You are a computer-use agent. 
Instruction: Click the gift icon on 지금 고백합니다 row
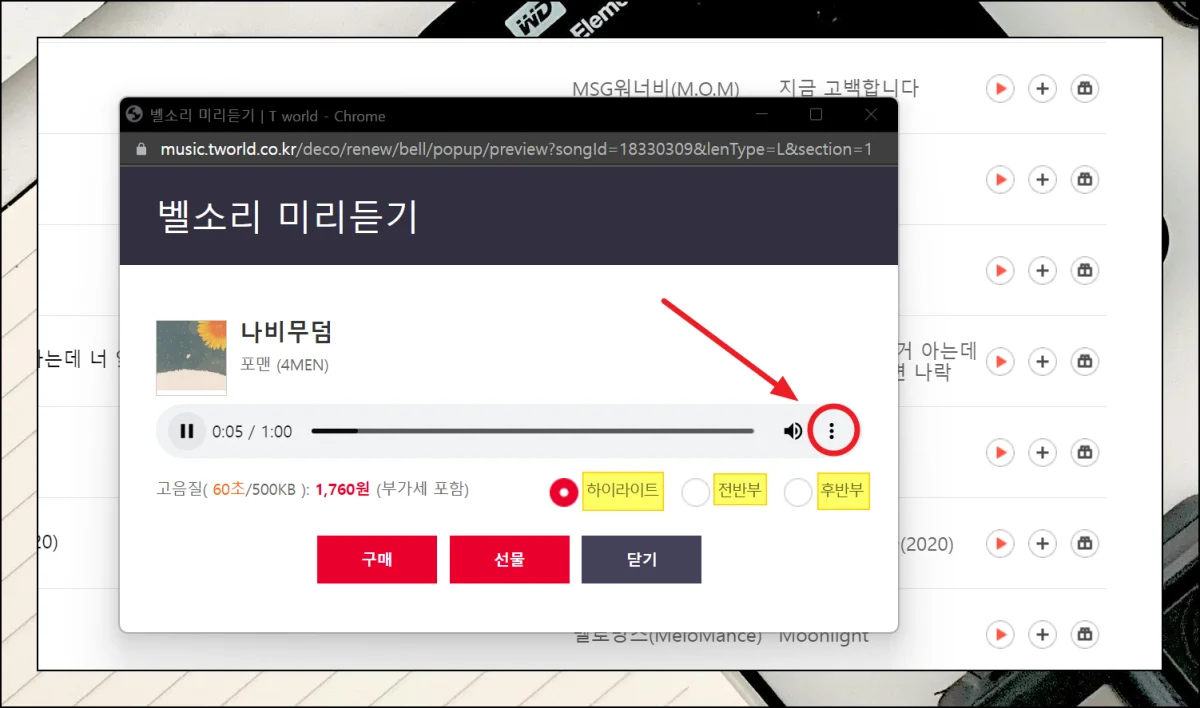point(1085,89)
